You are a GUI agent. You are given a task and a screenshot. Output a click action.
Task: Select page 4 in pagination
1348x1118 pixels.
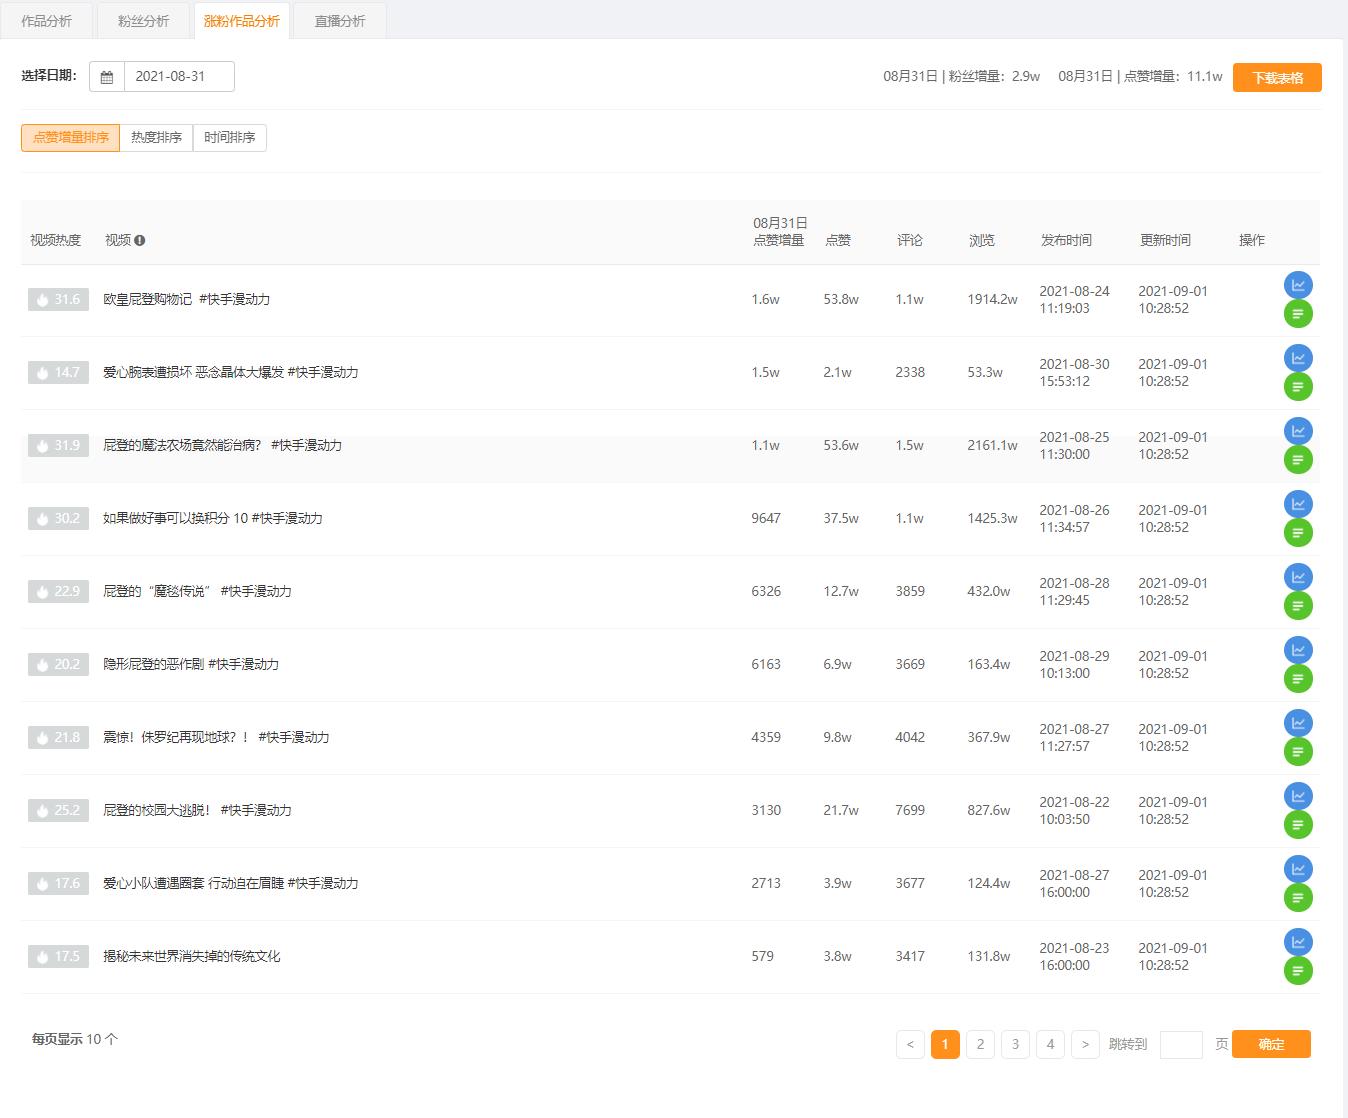1050,1044
